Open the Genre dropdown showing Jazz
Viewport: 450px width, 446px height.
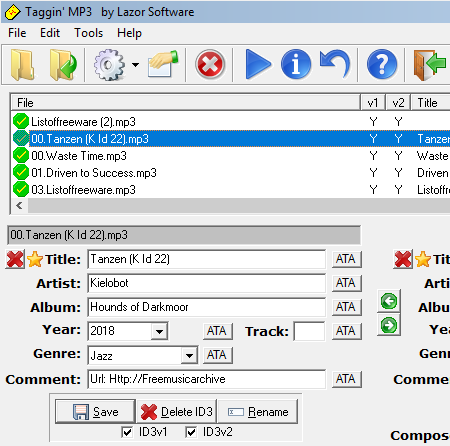pos(189,355)
